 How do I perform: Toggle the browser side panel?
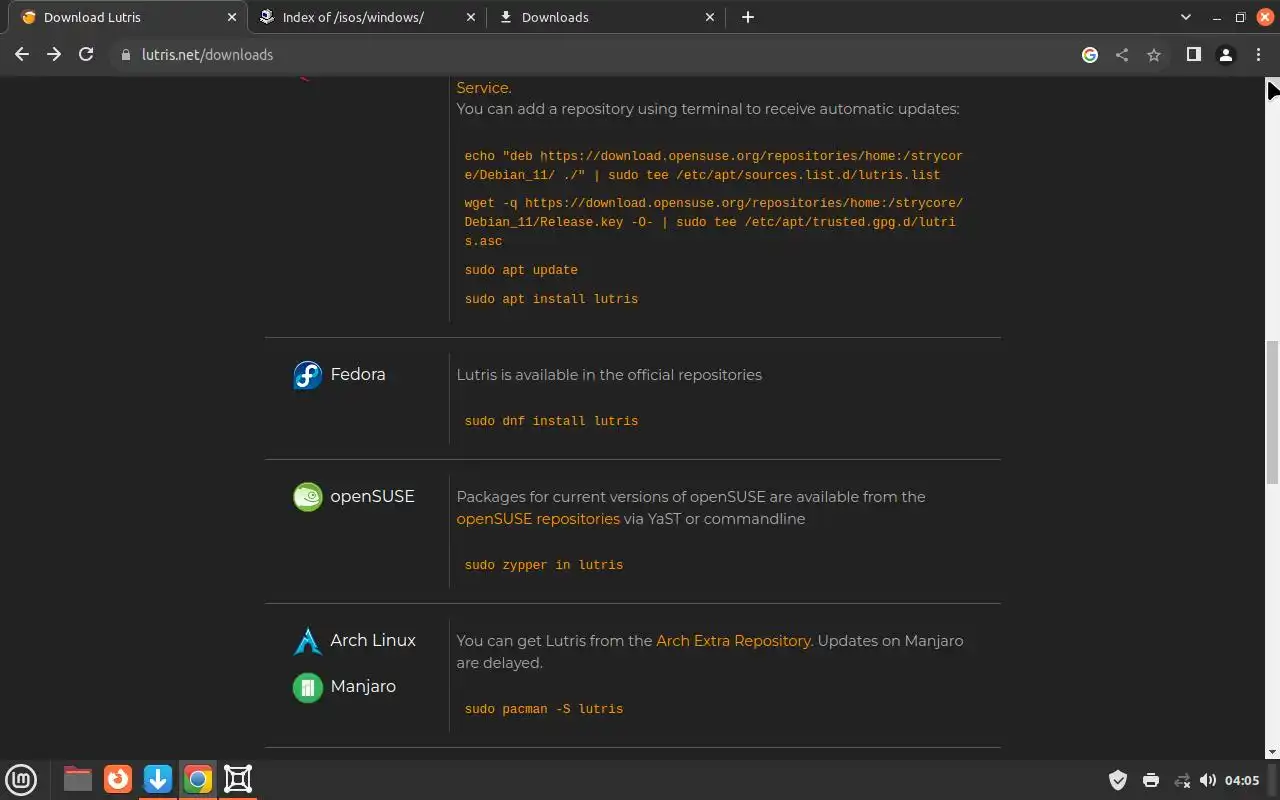pyautogui.click(x=1193, y=55)
